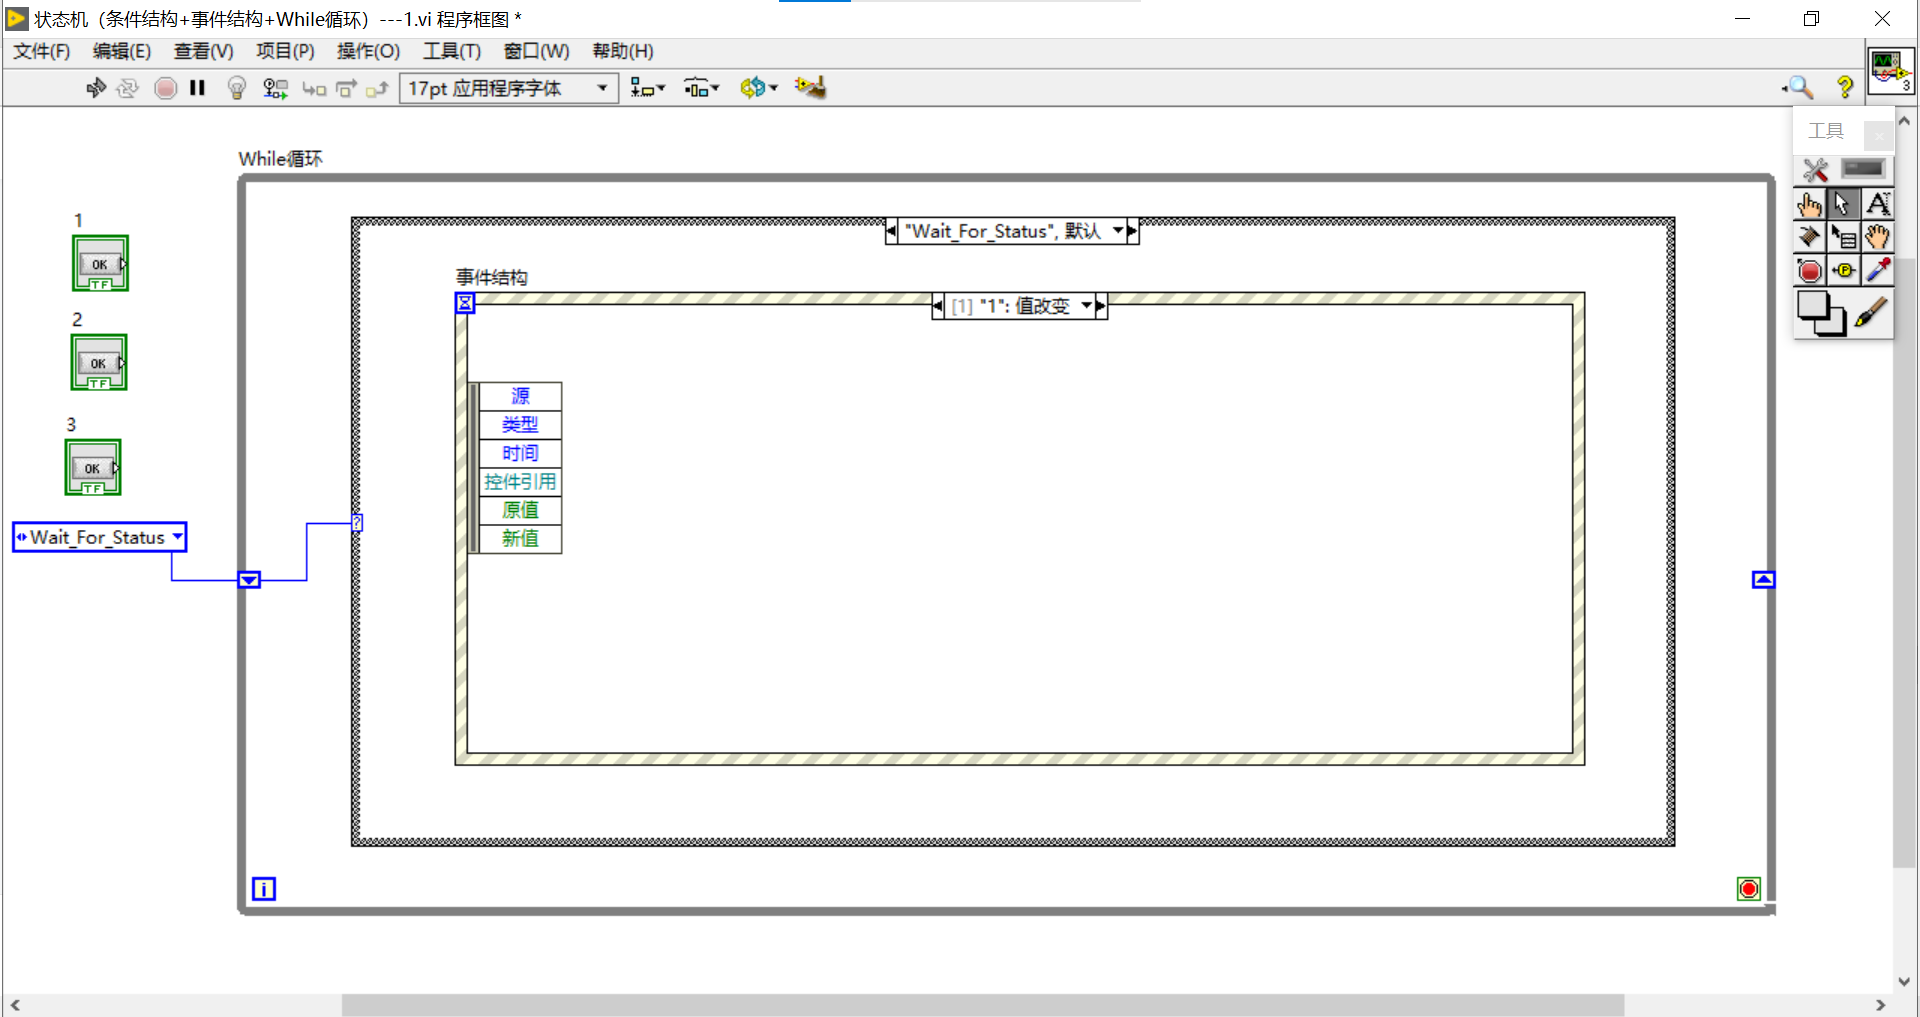Click the background color square in Tools palette
The image size is (1920, 1017).
[1834, 325]
